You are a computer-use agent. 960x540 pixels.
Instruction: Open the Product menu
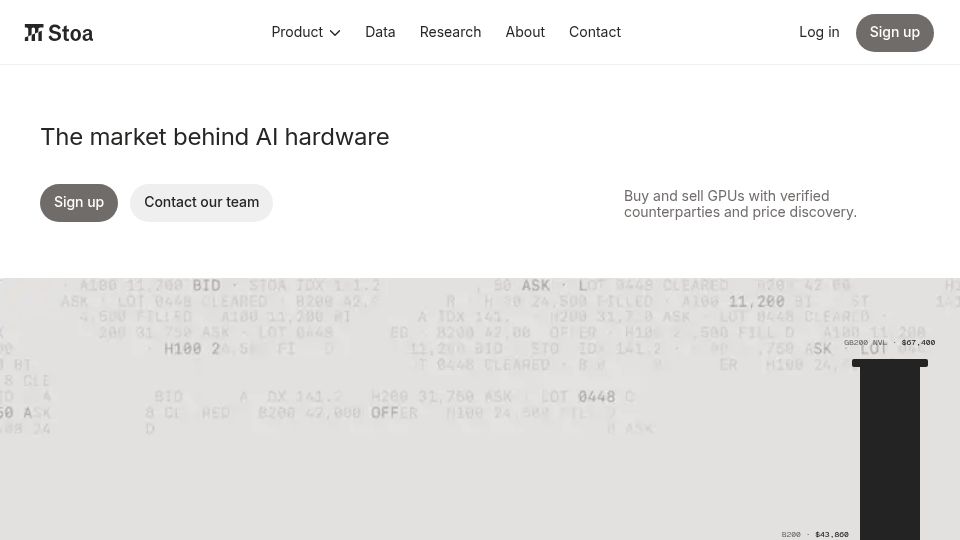(x=306, y=32)
